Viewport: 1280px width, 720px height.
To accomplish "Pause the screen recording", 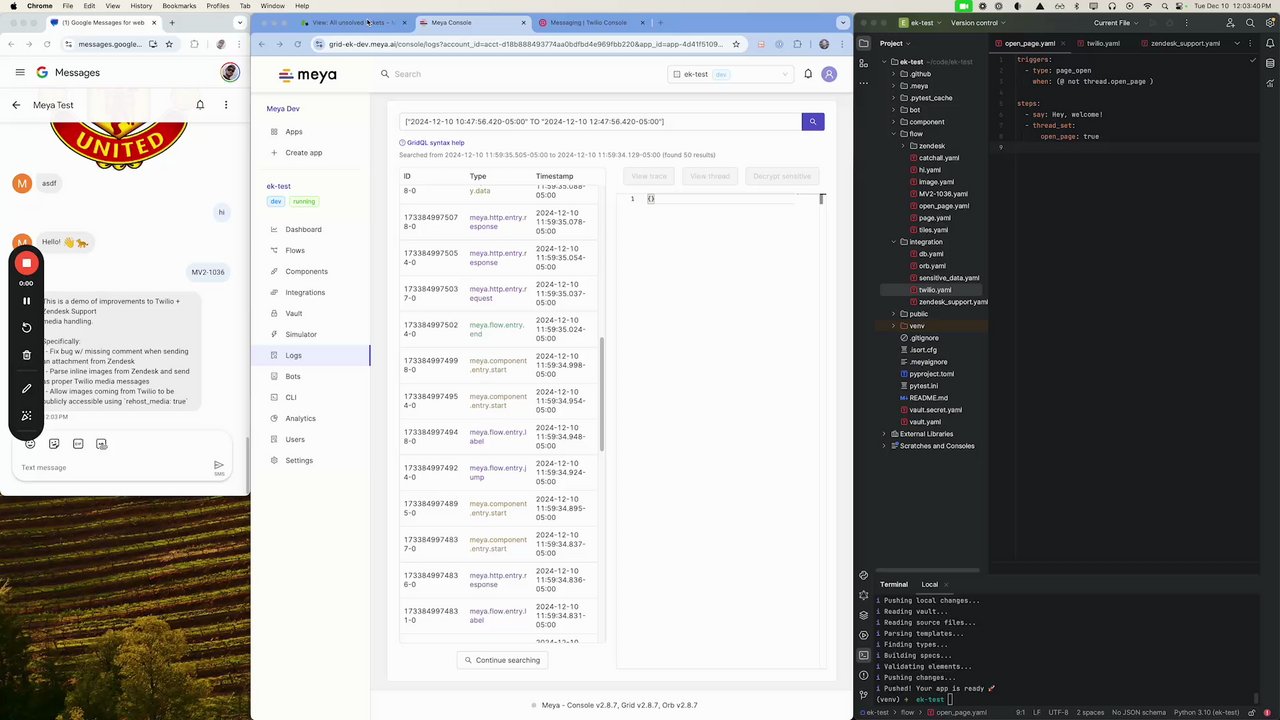I will tap(27, 300).
